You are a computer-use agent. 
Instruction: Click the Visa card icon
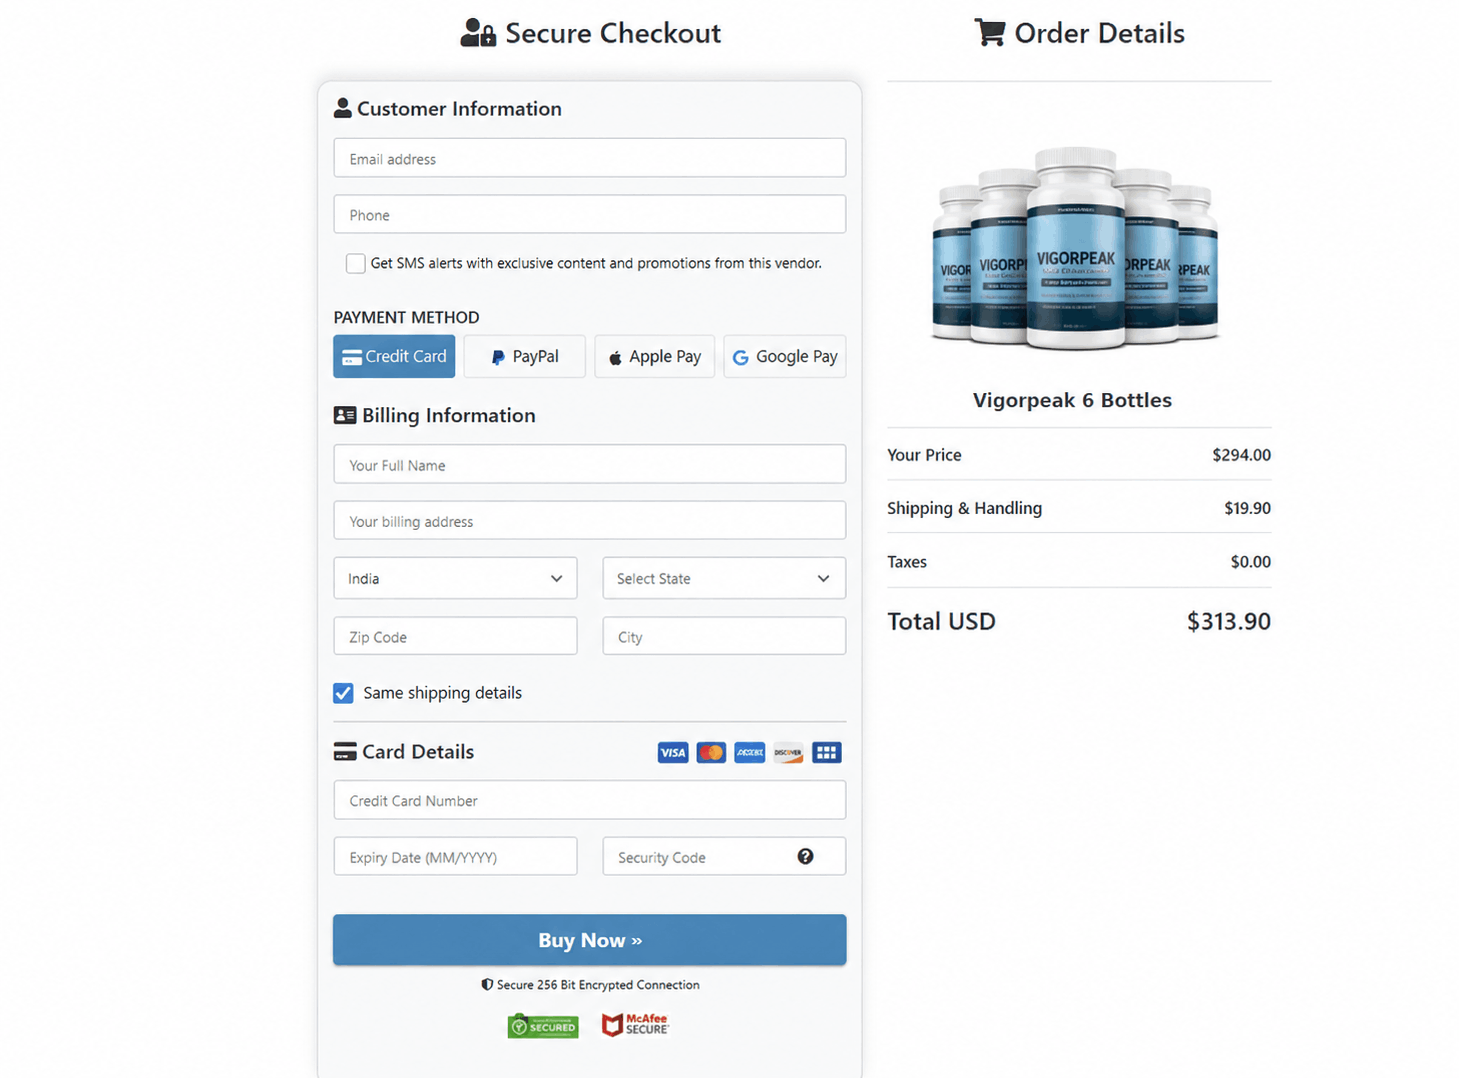pos(673,753)
